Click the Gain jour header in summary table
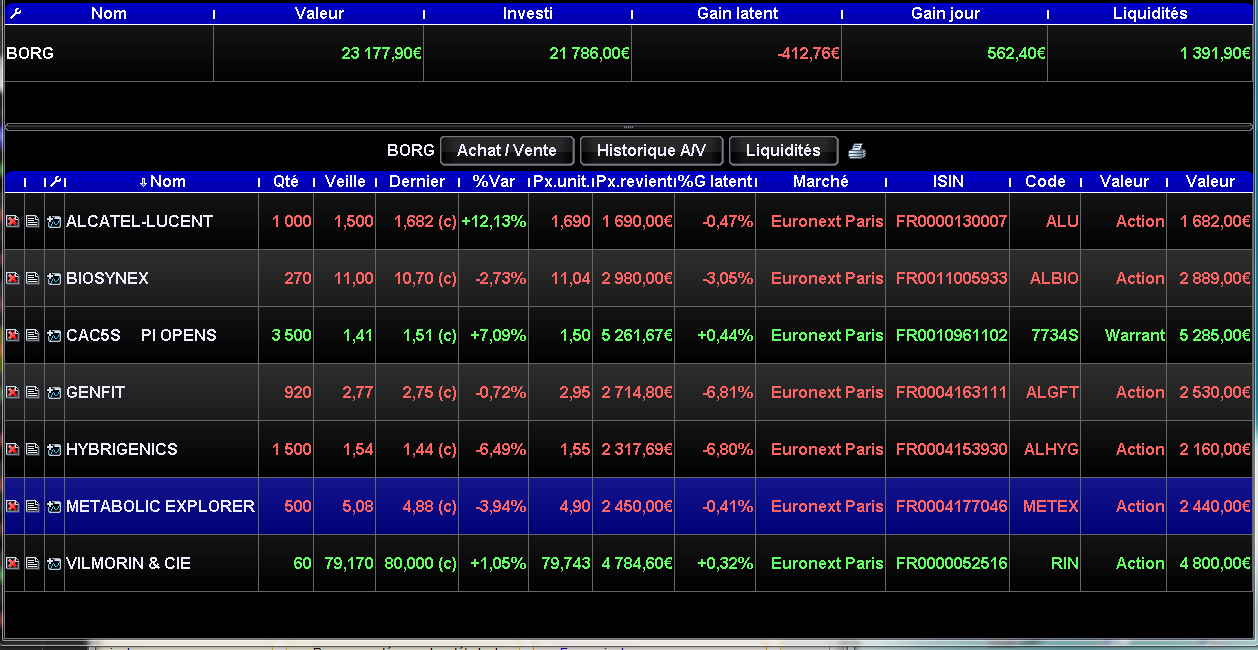1258x650 pixels. (x=945, y=13)
